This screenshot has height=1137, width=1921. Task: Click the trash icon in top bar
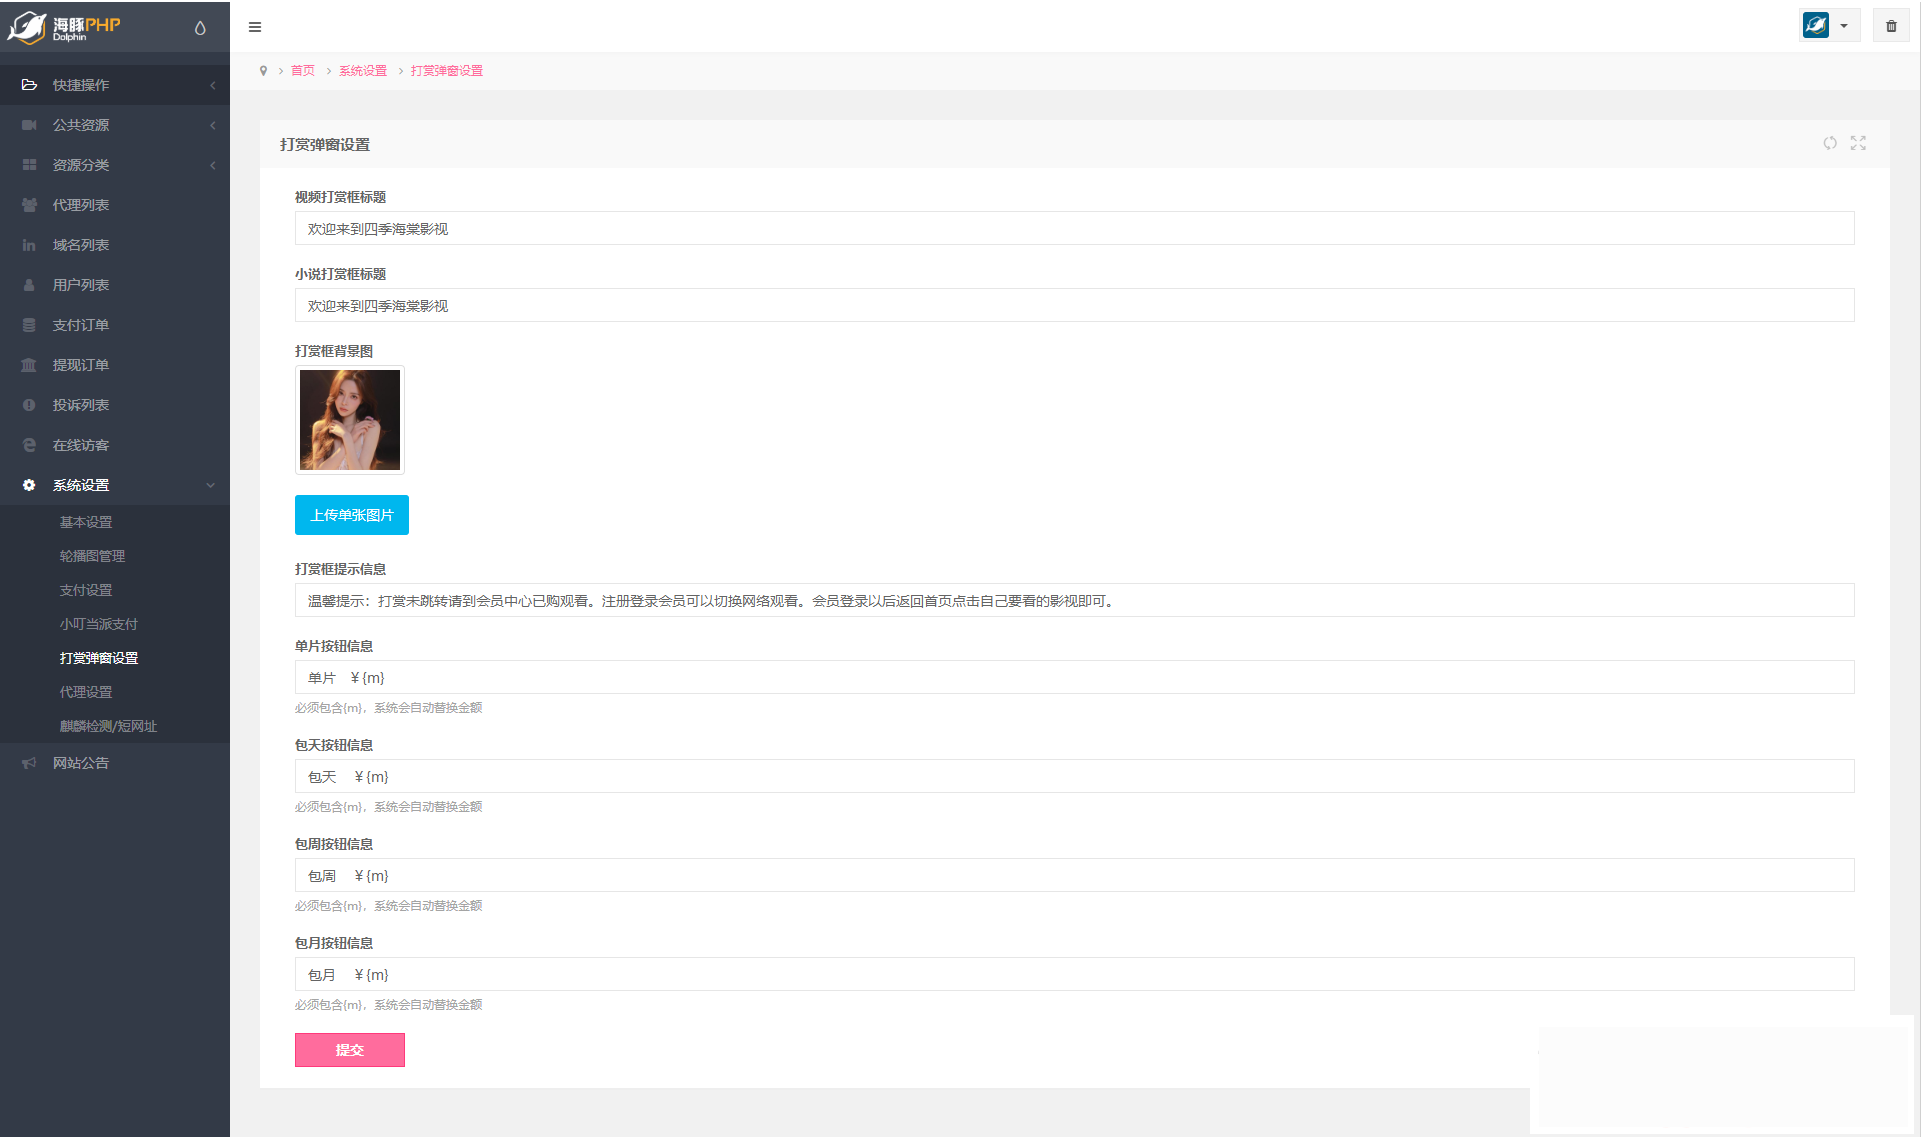pos(1890,26)
